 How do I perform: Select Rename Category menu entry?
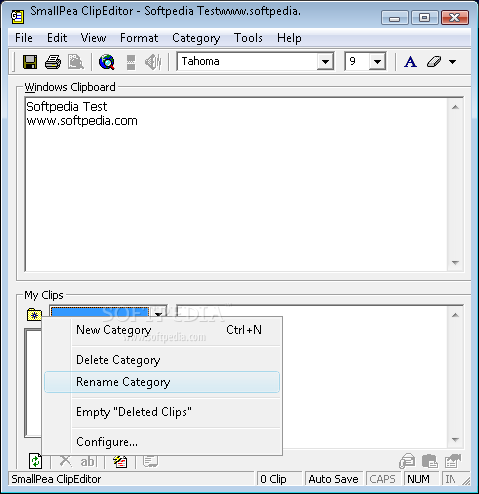162,382
